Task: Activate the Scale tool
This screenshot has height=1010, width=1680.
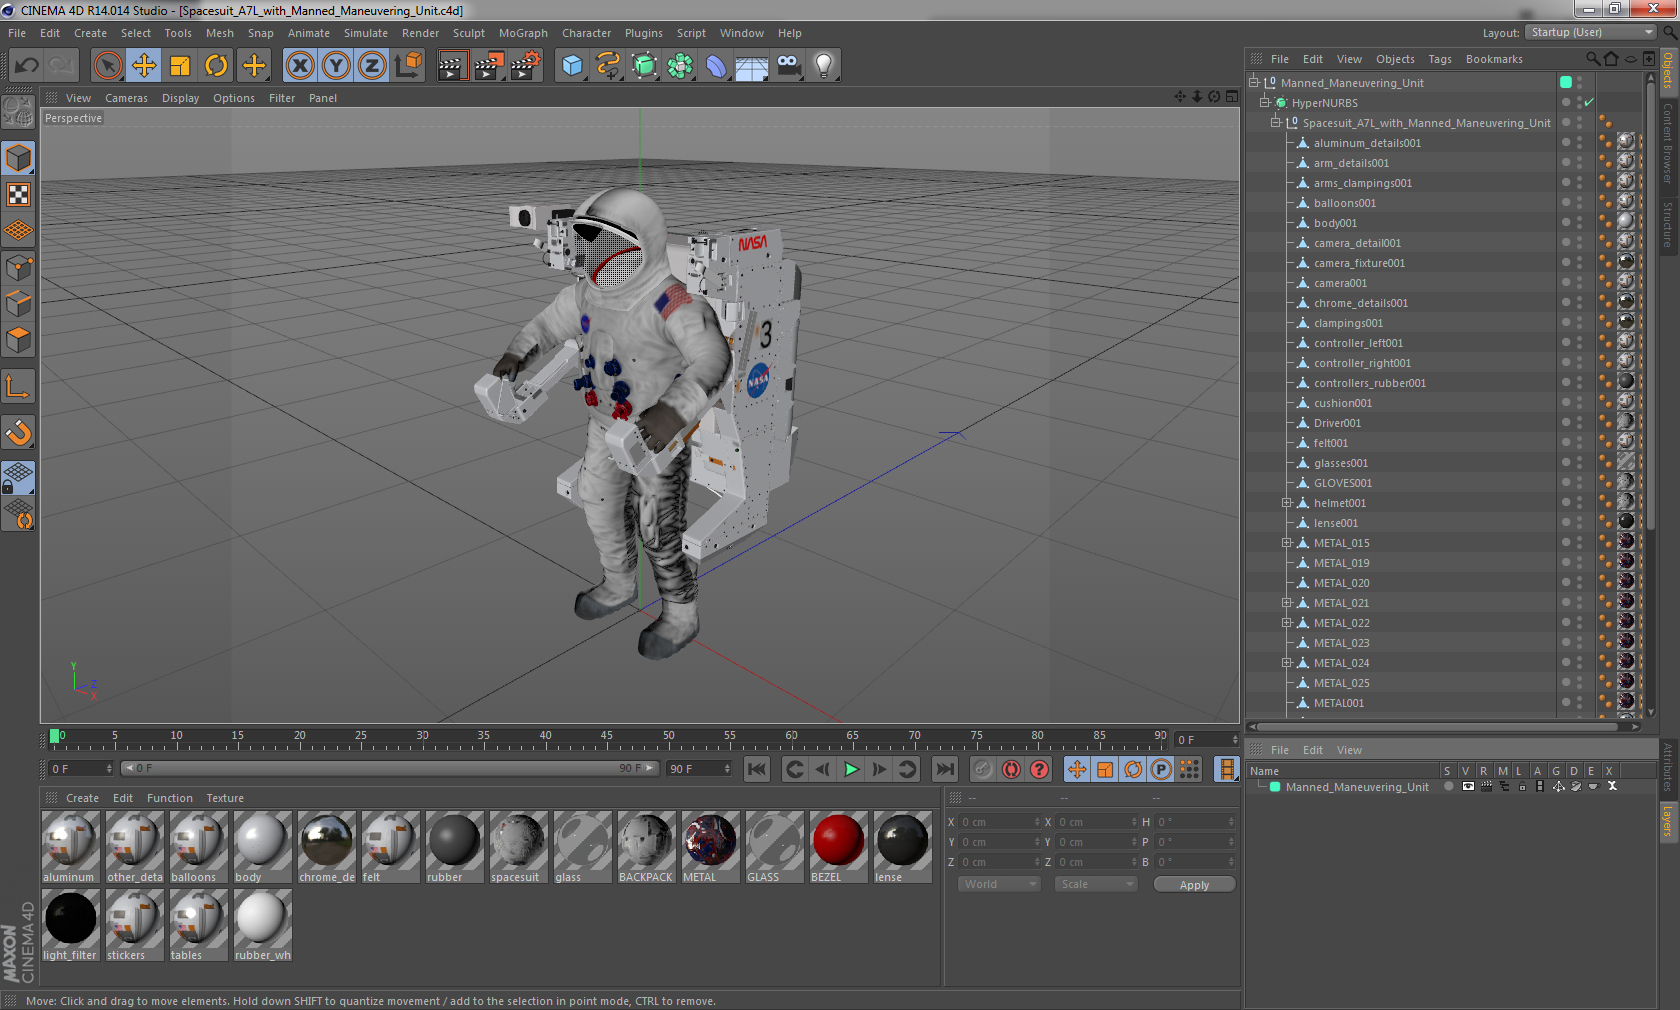Action: point(180,66)
